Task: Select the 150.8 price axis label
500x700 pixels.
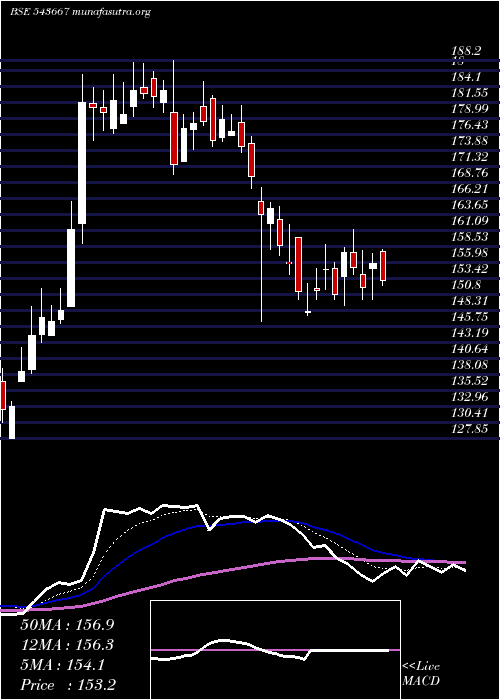Action: (466, 285)
